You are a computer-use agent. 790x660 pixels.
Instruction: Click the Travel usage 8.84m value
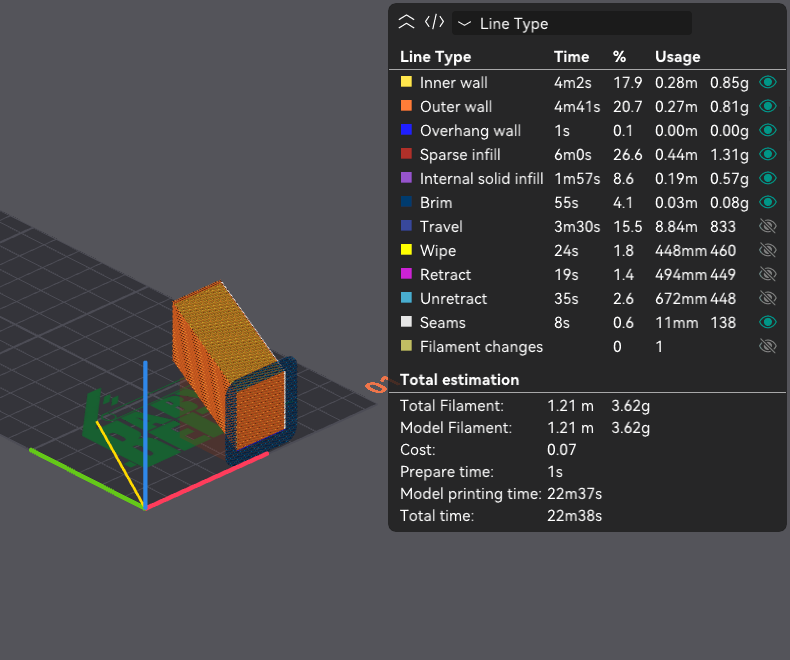676,227
